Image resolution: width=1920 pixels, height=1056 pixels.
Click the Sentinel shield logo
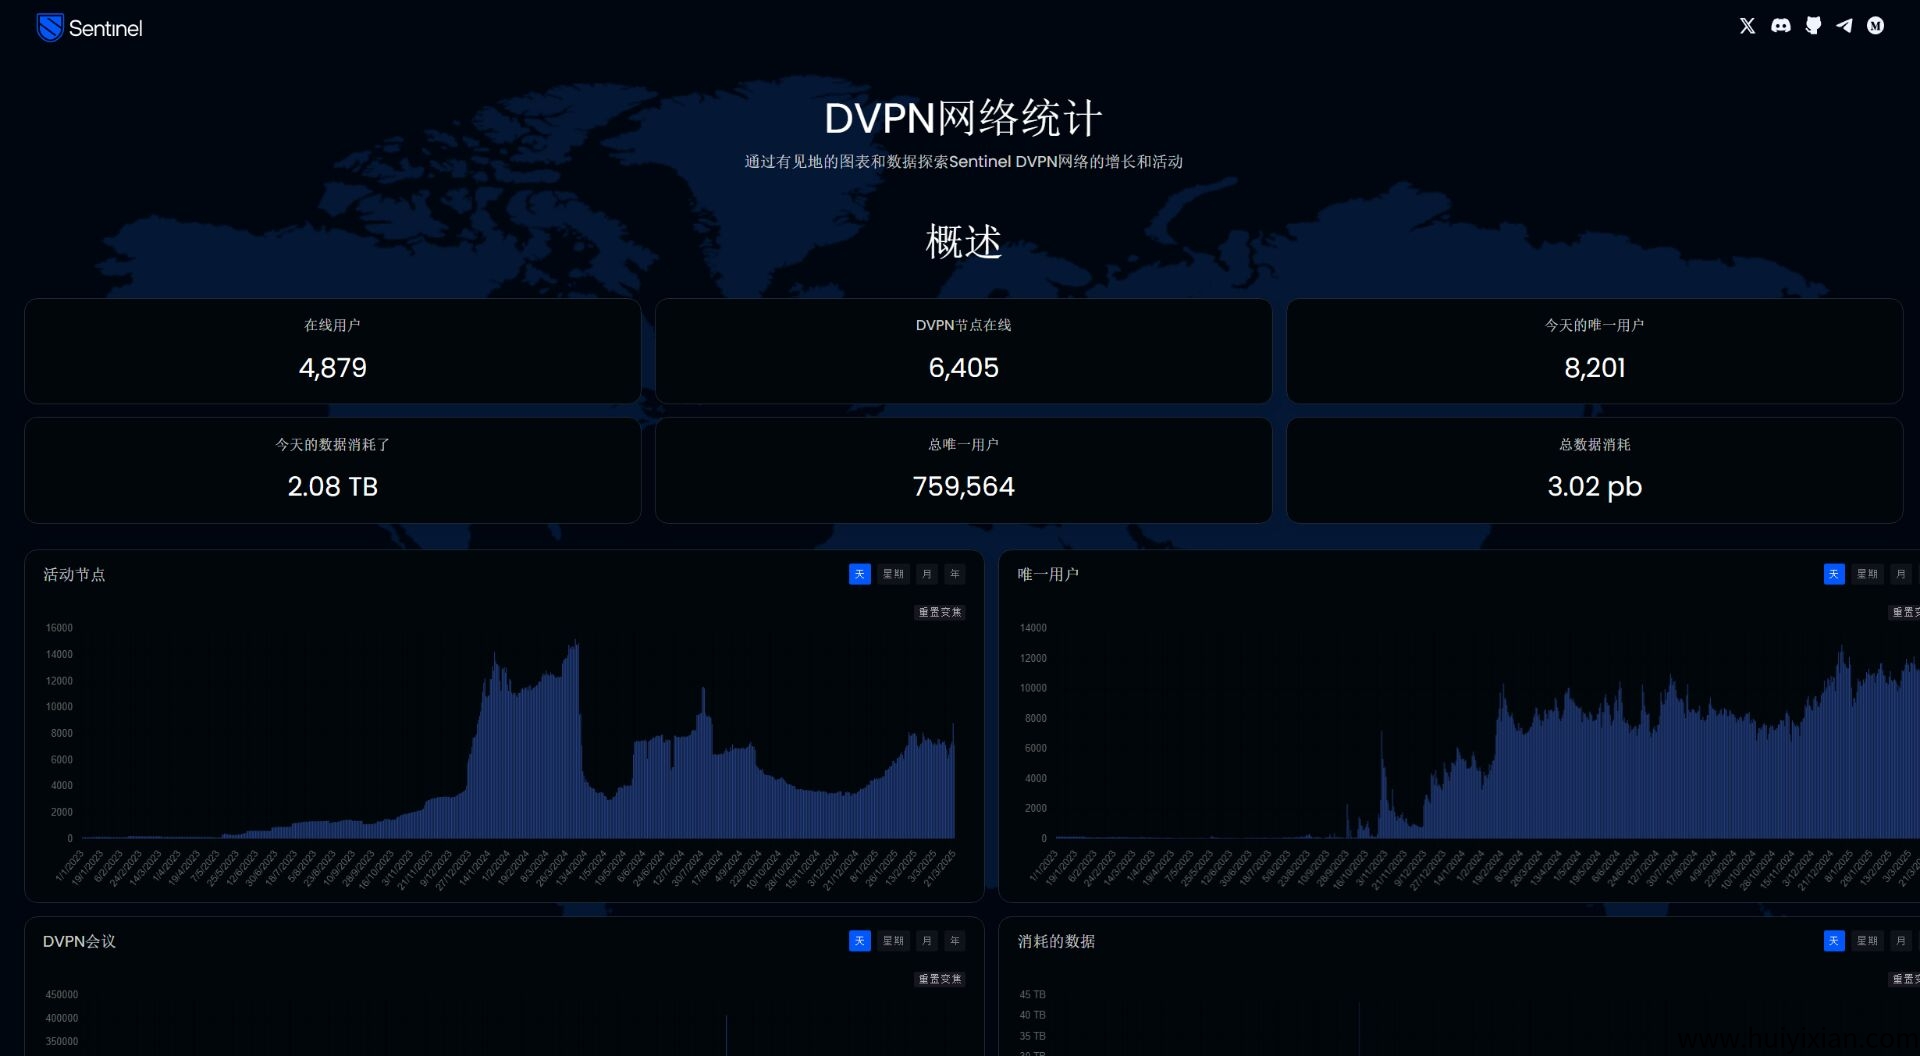(50, 28)
